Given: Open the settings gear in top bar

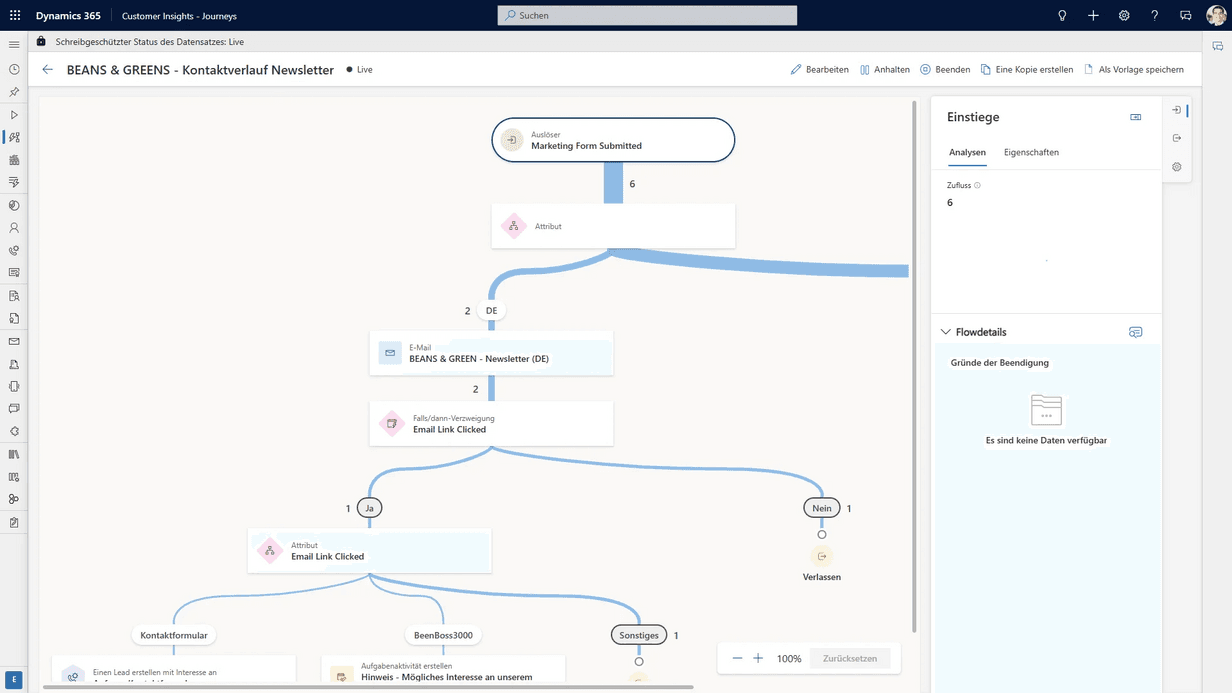Looking at the screenshot, I should (x=1124, y=16).
